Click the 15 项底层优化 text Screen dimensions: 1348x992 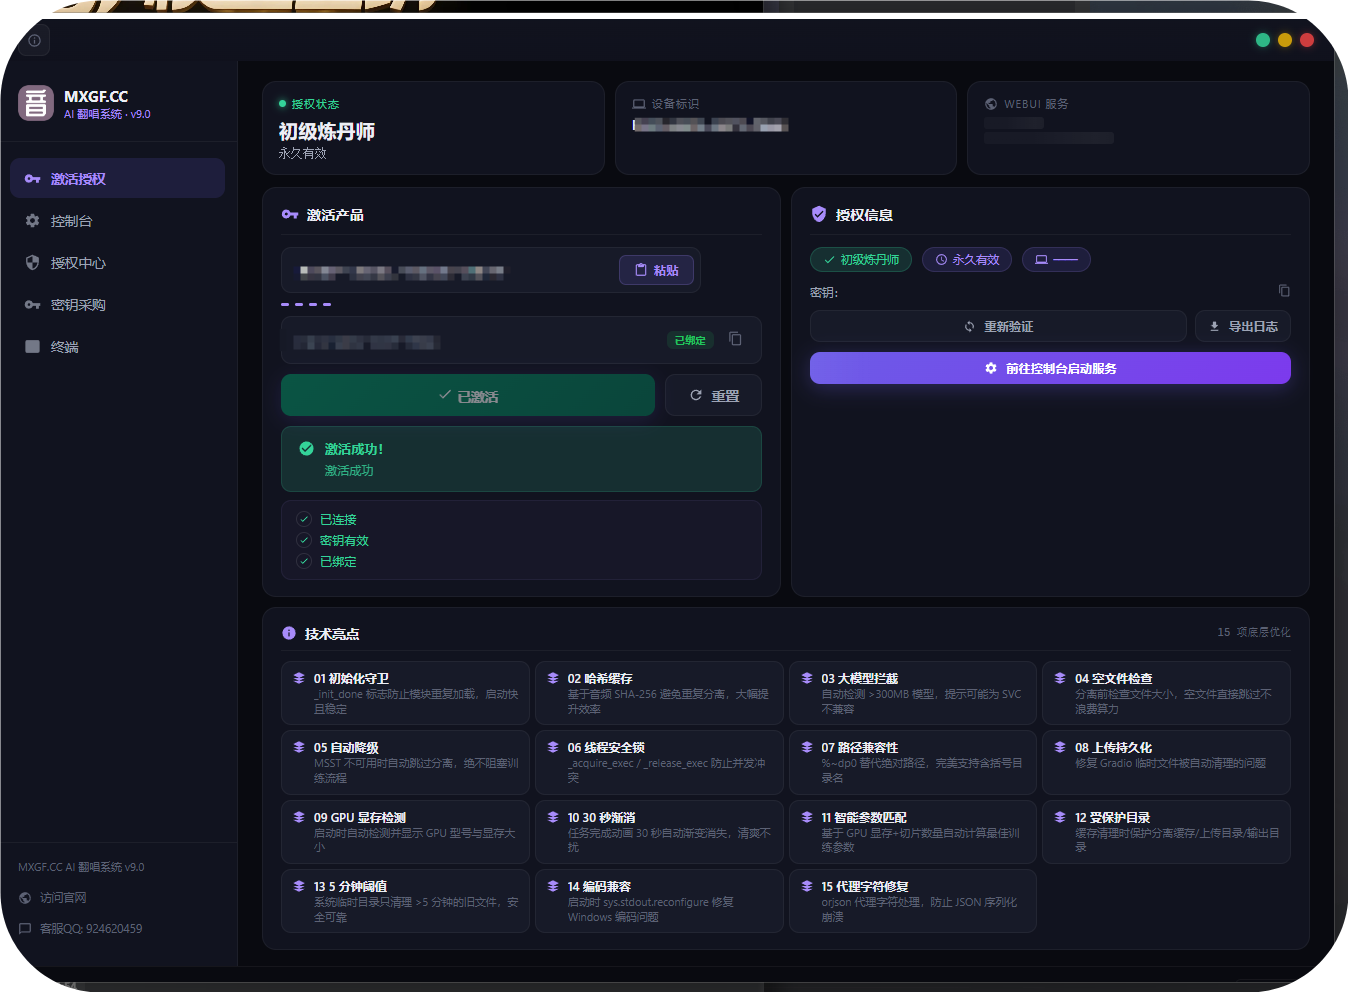click(x=1254, y=632)
